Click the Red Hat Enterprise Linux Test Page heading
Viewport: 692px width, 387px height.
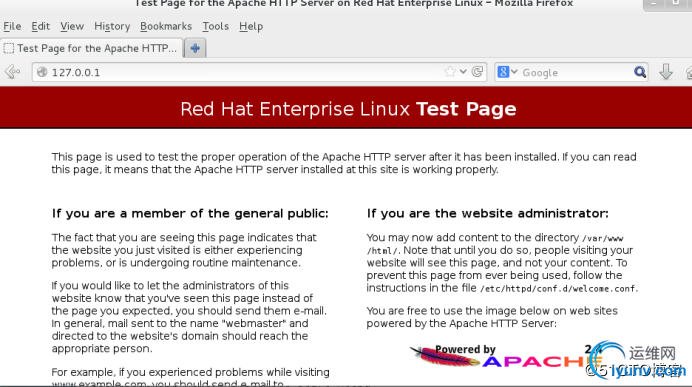coord(348,109)
